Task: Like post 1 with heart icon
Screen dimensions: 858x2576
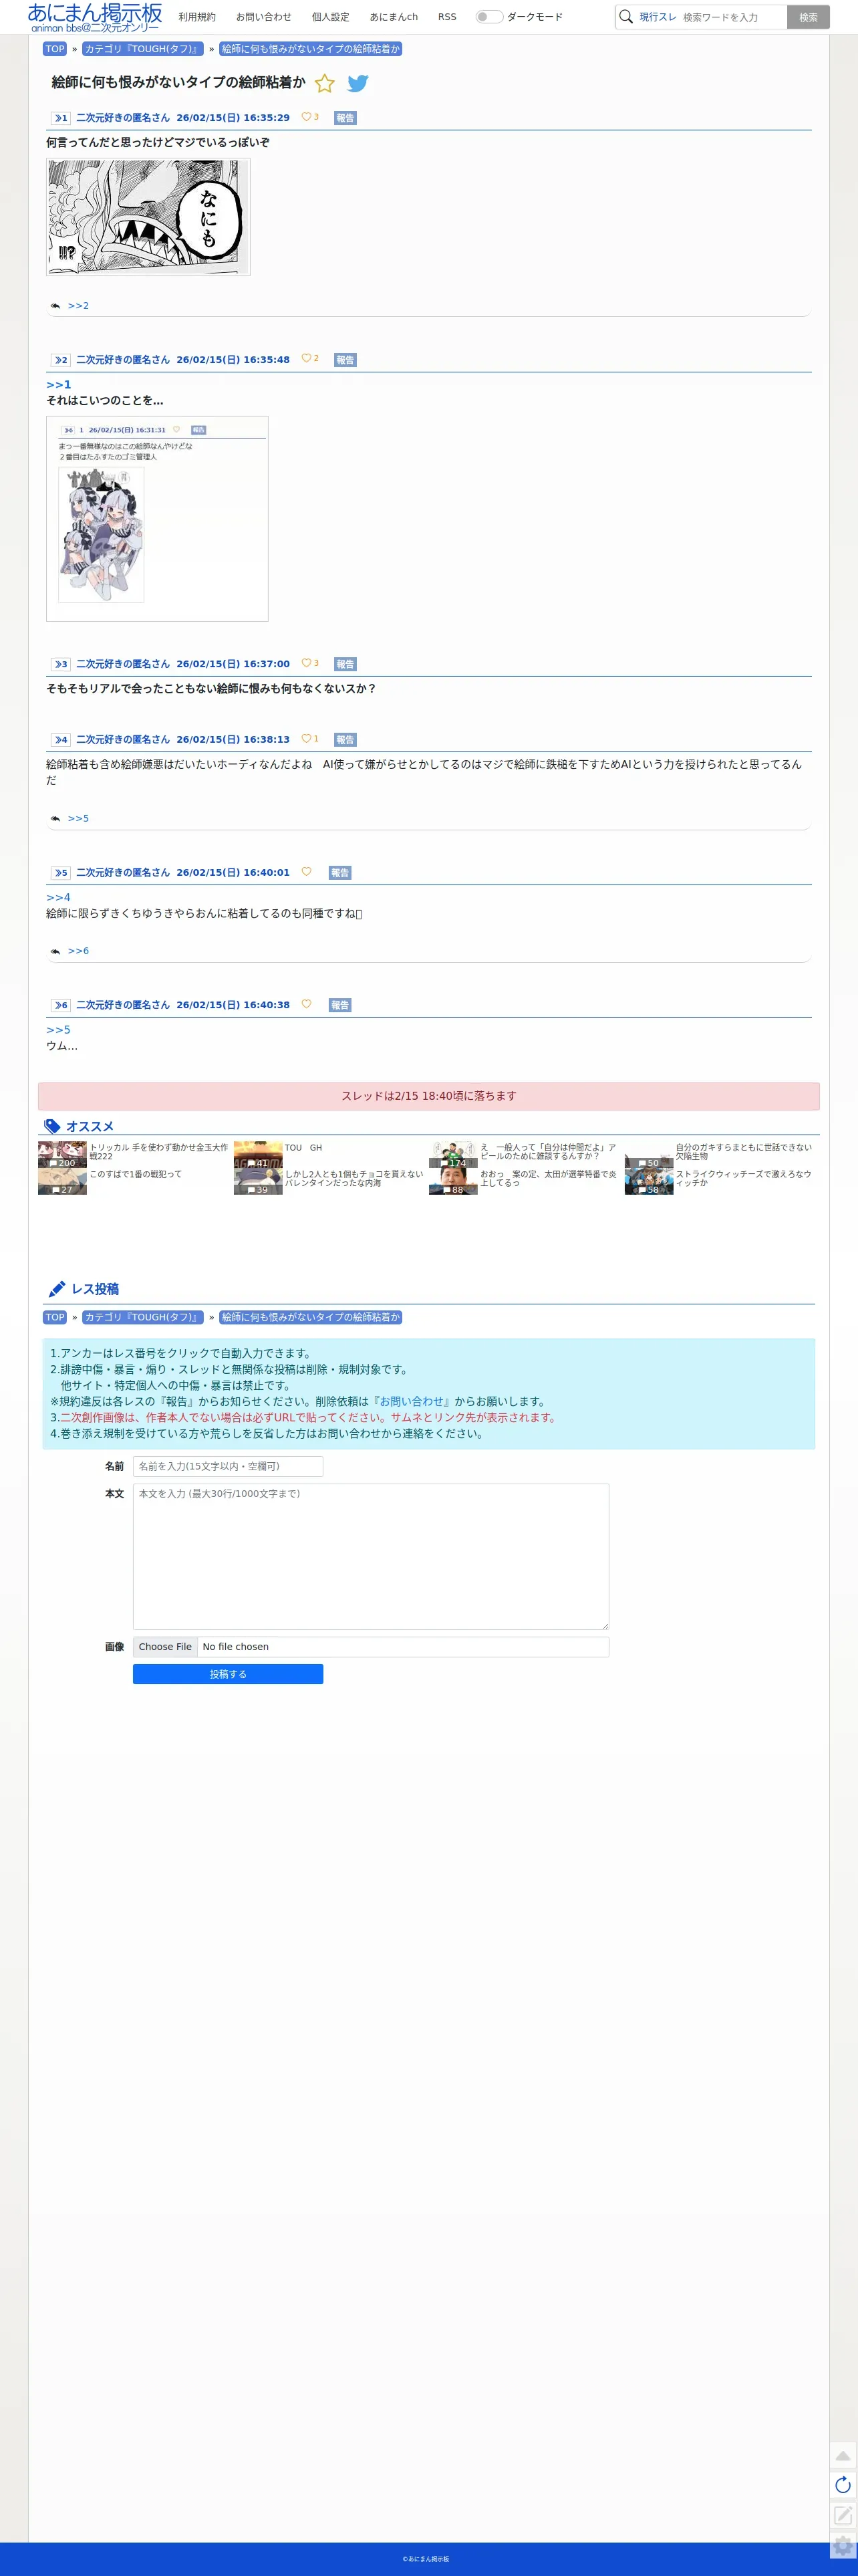Action: pyautogui.click(x=306, y=117)
